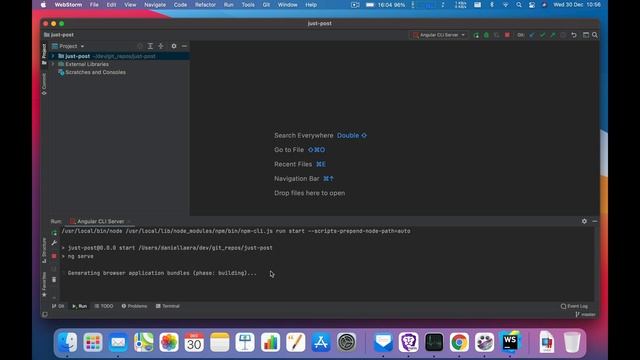Screen dimensions: 640x360
Task: Click the WebStorm app menu
Action: 68,5
